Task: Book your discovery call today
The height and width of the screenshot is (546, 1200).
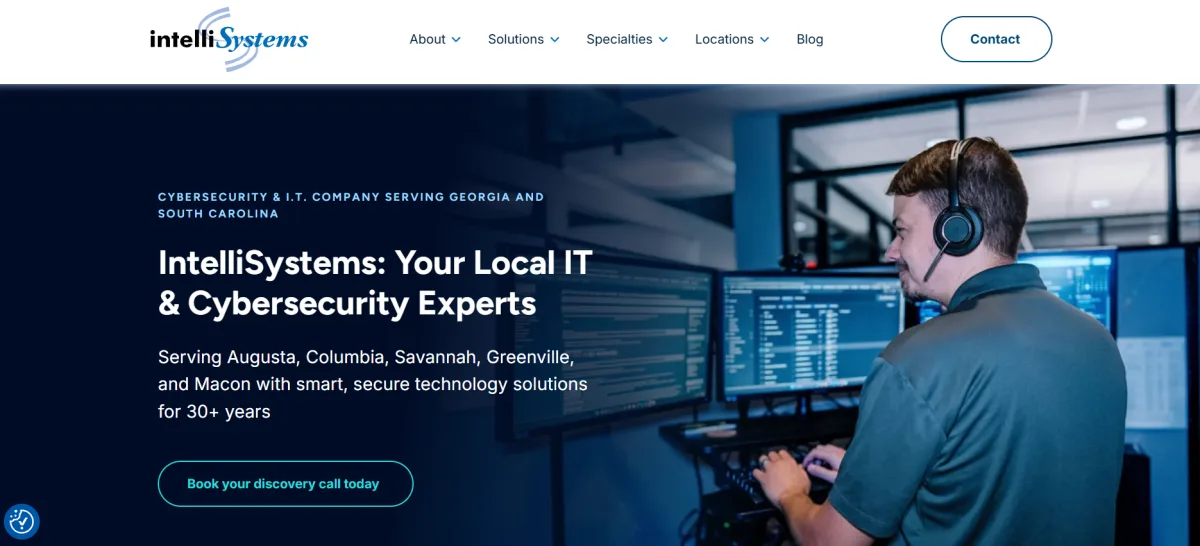Action: [285, 484]
